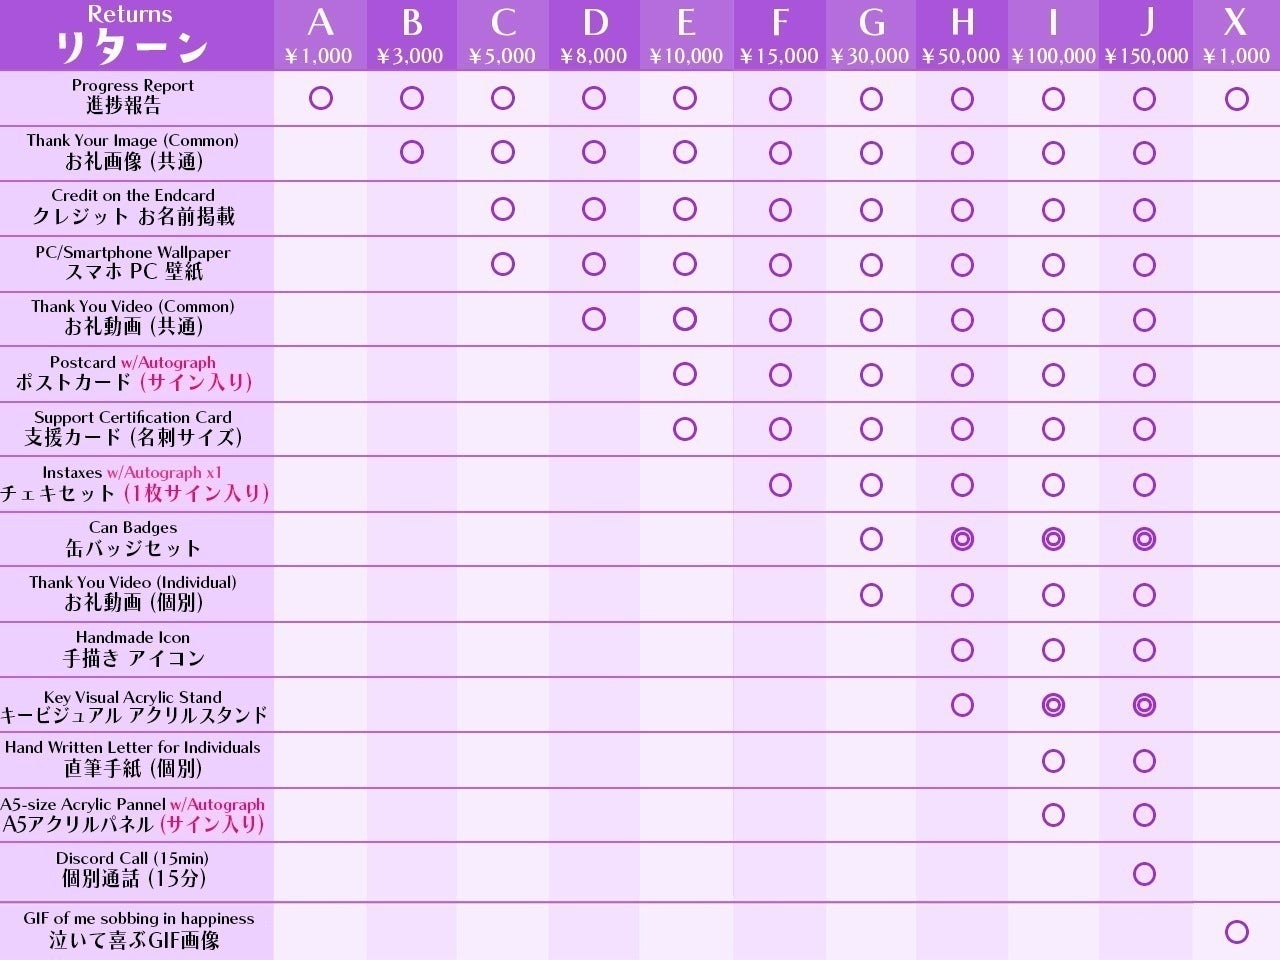
Task: Click the PC/Smartphone Wallpaper row label
Action: click(133, 263)
